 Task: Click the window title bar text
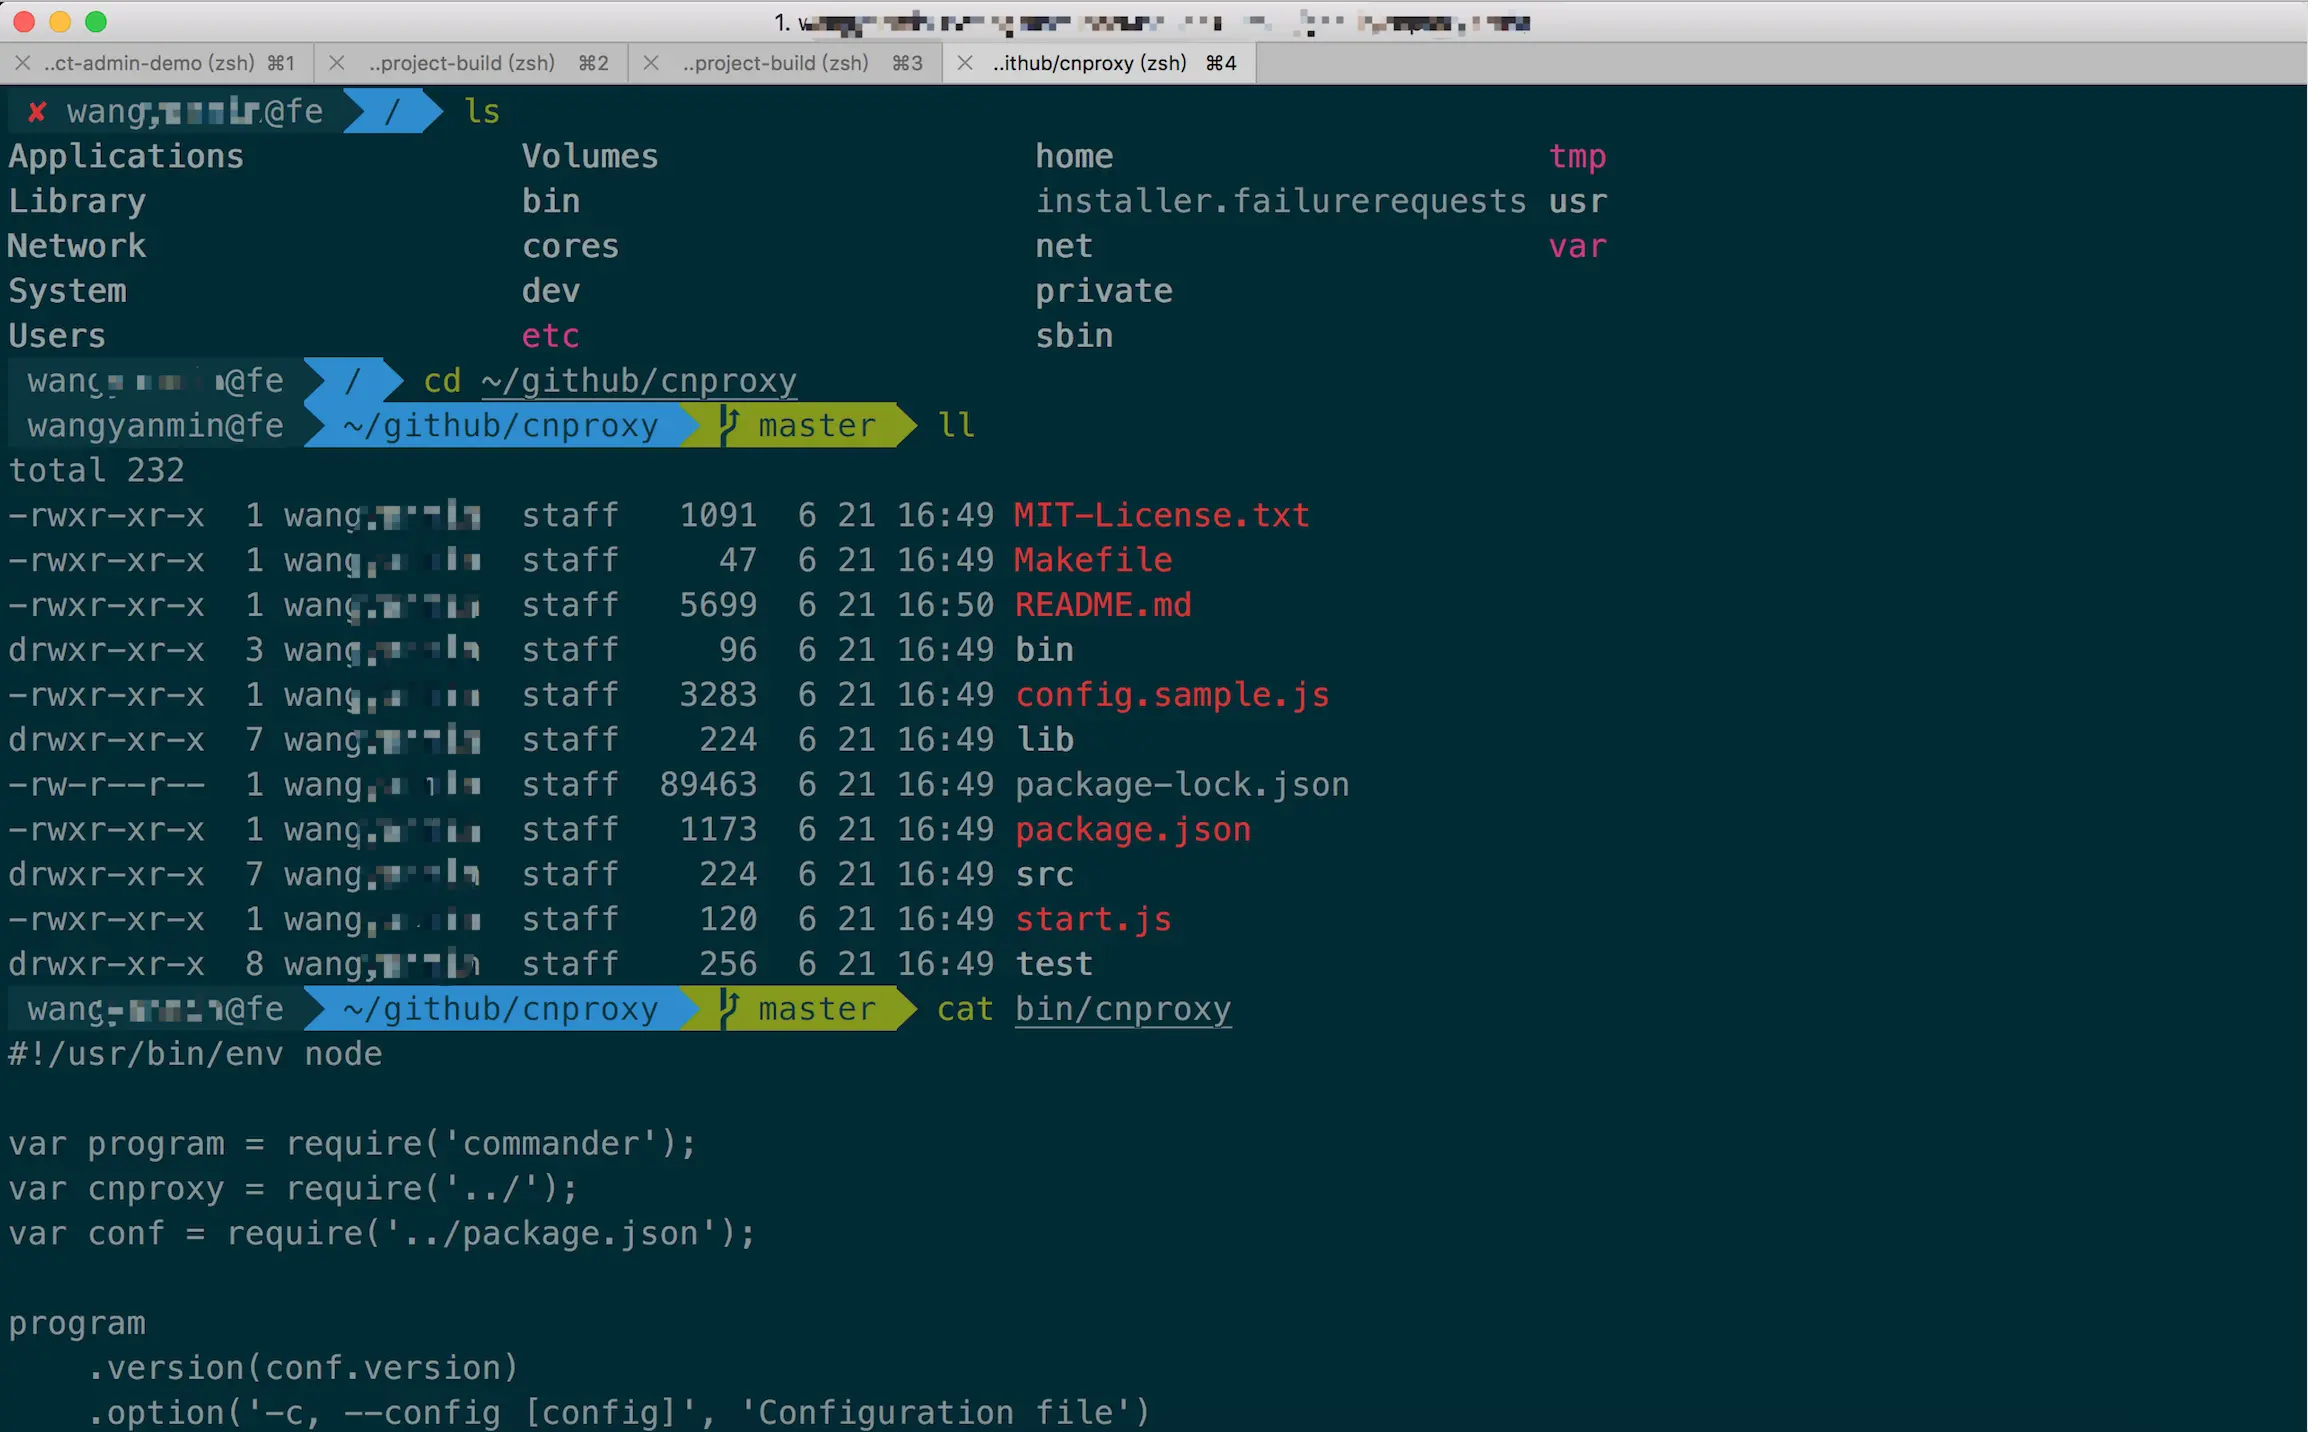1152,22
